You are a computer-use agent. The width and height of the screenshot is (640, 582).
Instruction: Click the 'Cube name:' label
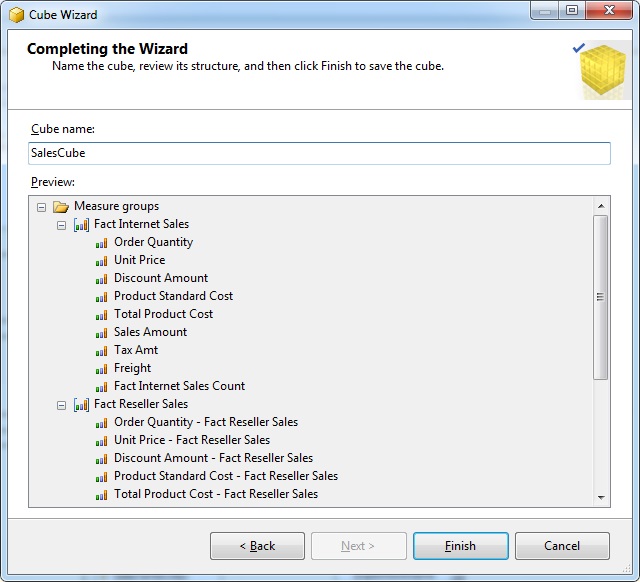pyautogui.click(x=63, y=129)
